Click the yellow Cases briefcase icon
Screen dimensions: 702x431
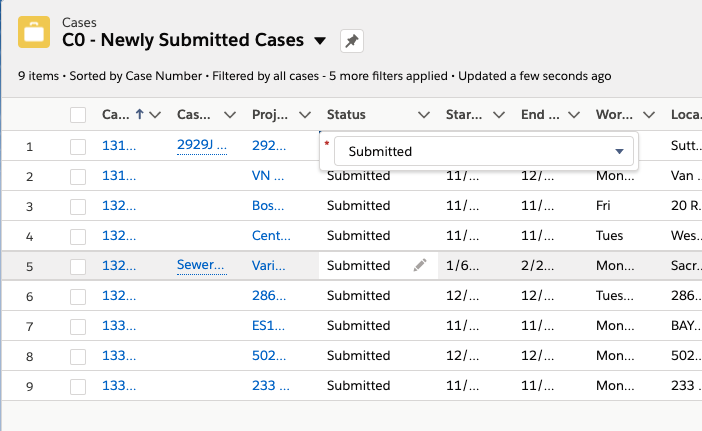[35, 31]
